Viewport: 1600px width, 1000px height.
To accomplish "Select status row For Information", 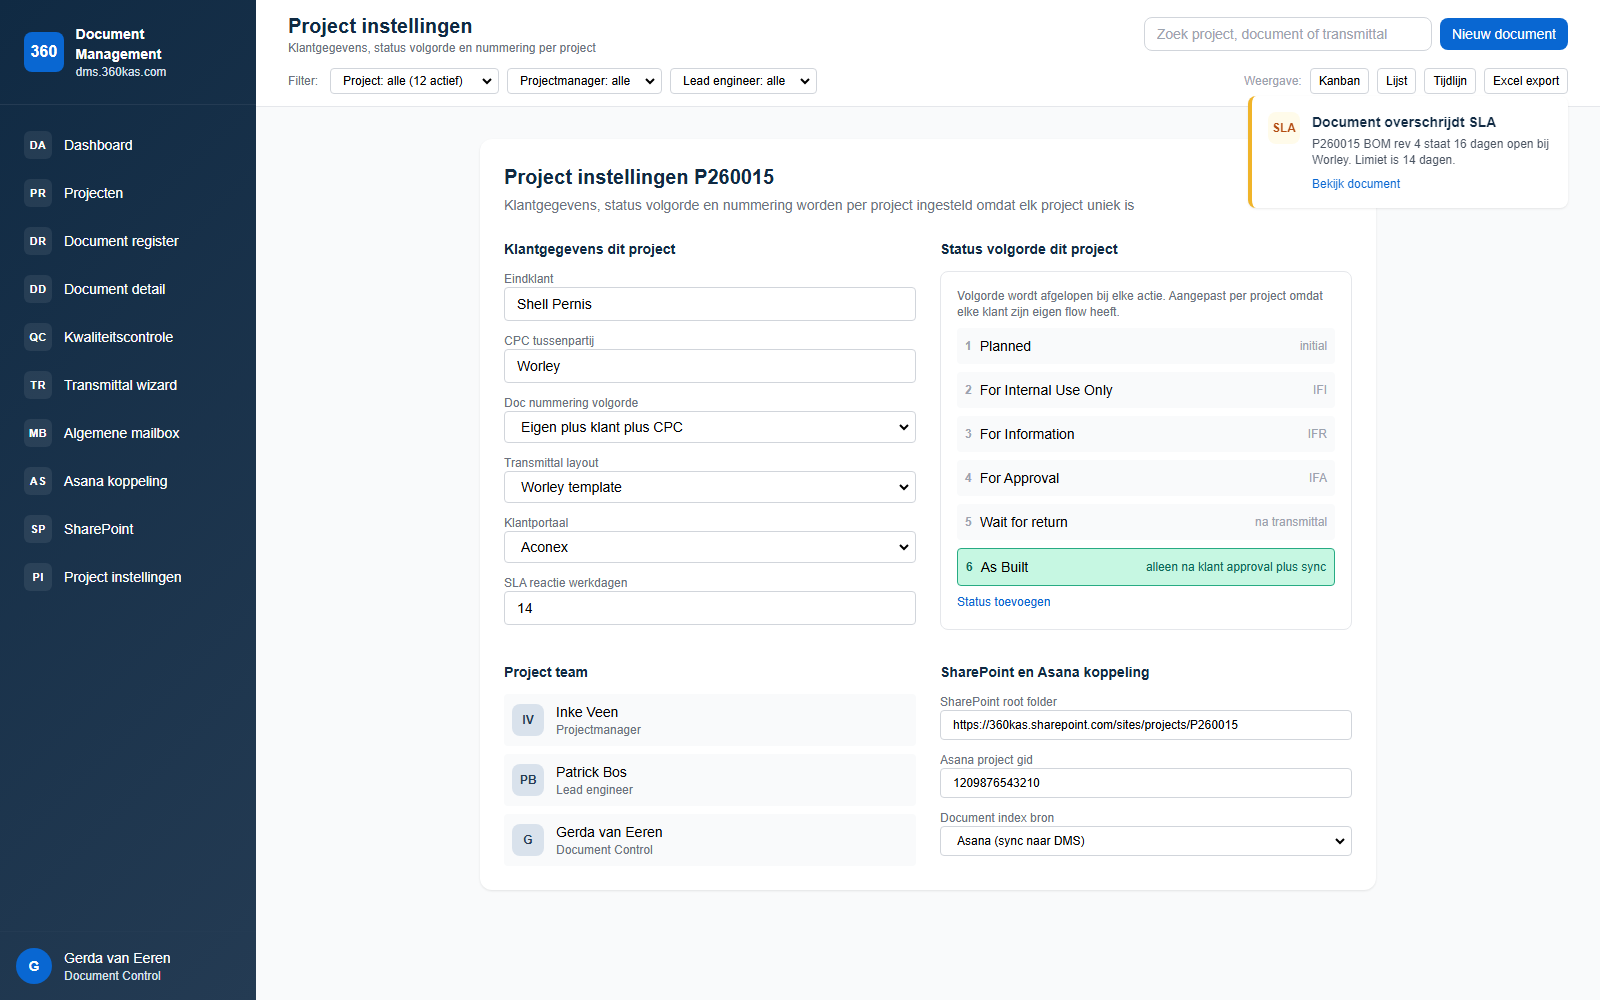I will coord(1146,434).
